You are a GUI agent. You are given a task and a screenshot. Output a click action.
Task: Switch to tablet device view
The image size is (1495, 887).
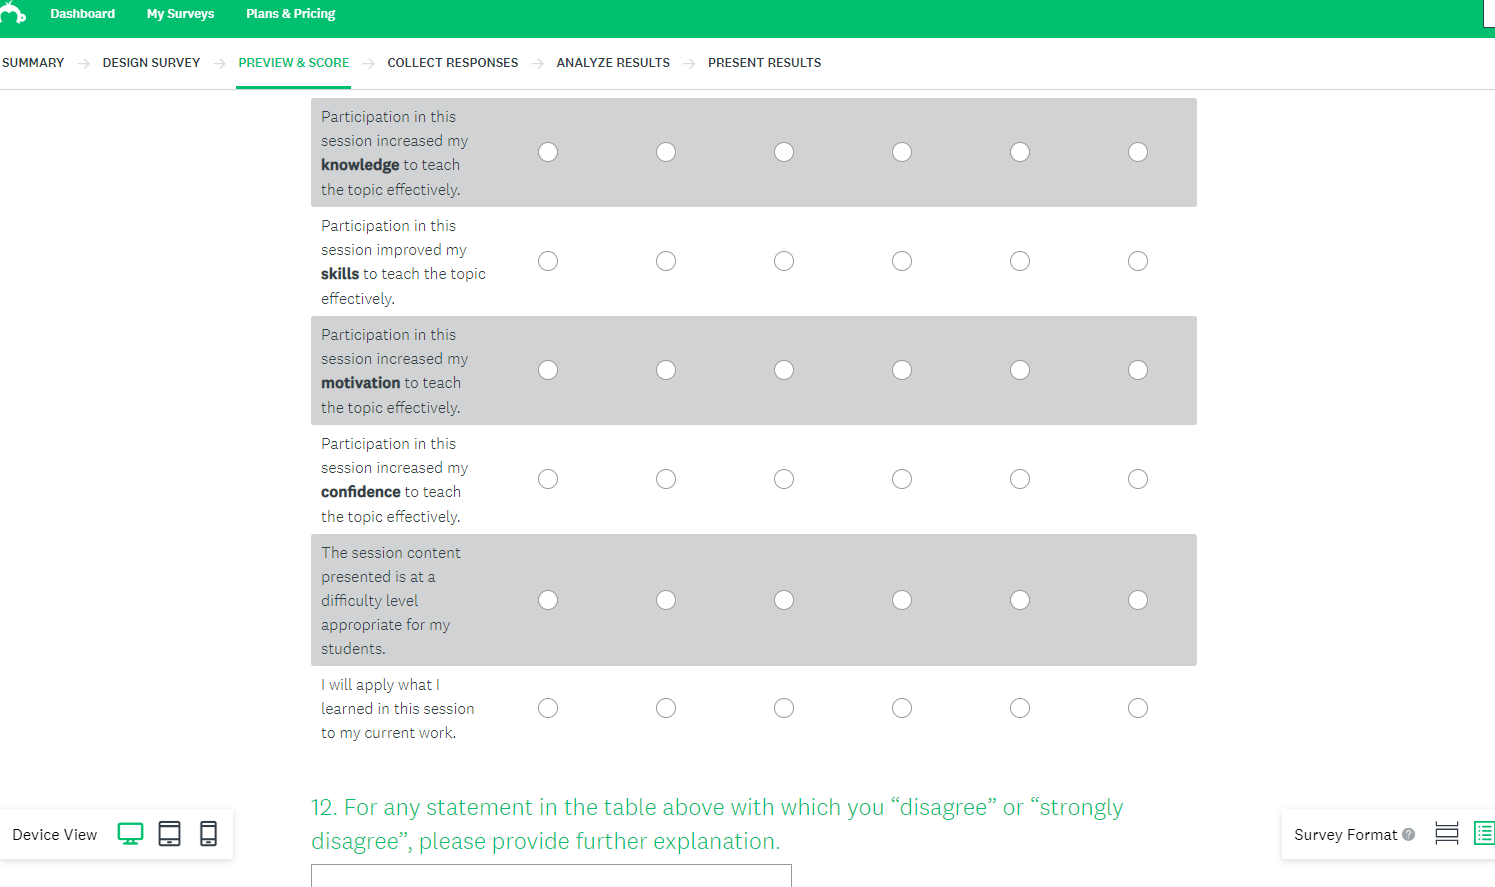point(170,834)
